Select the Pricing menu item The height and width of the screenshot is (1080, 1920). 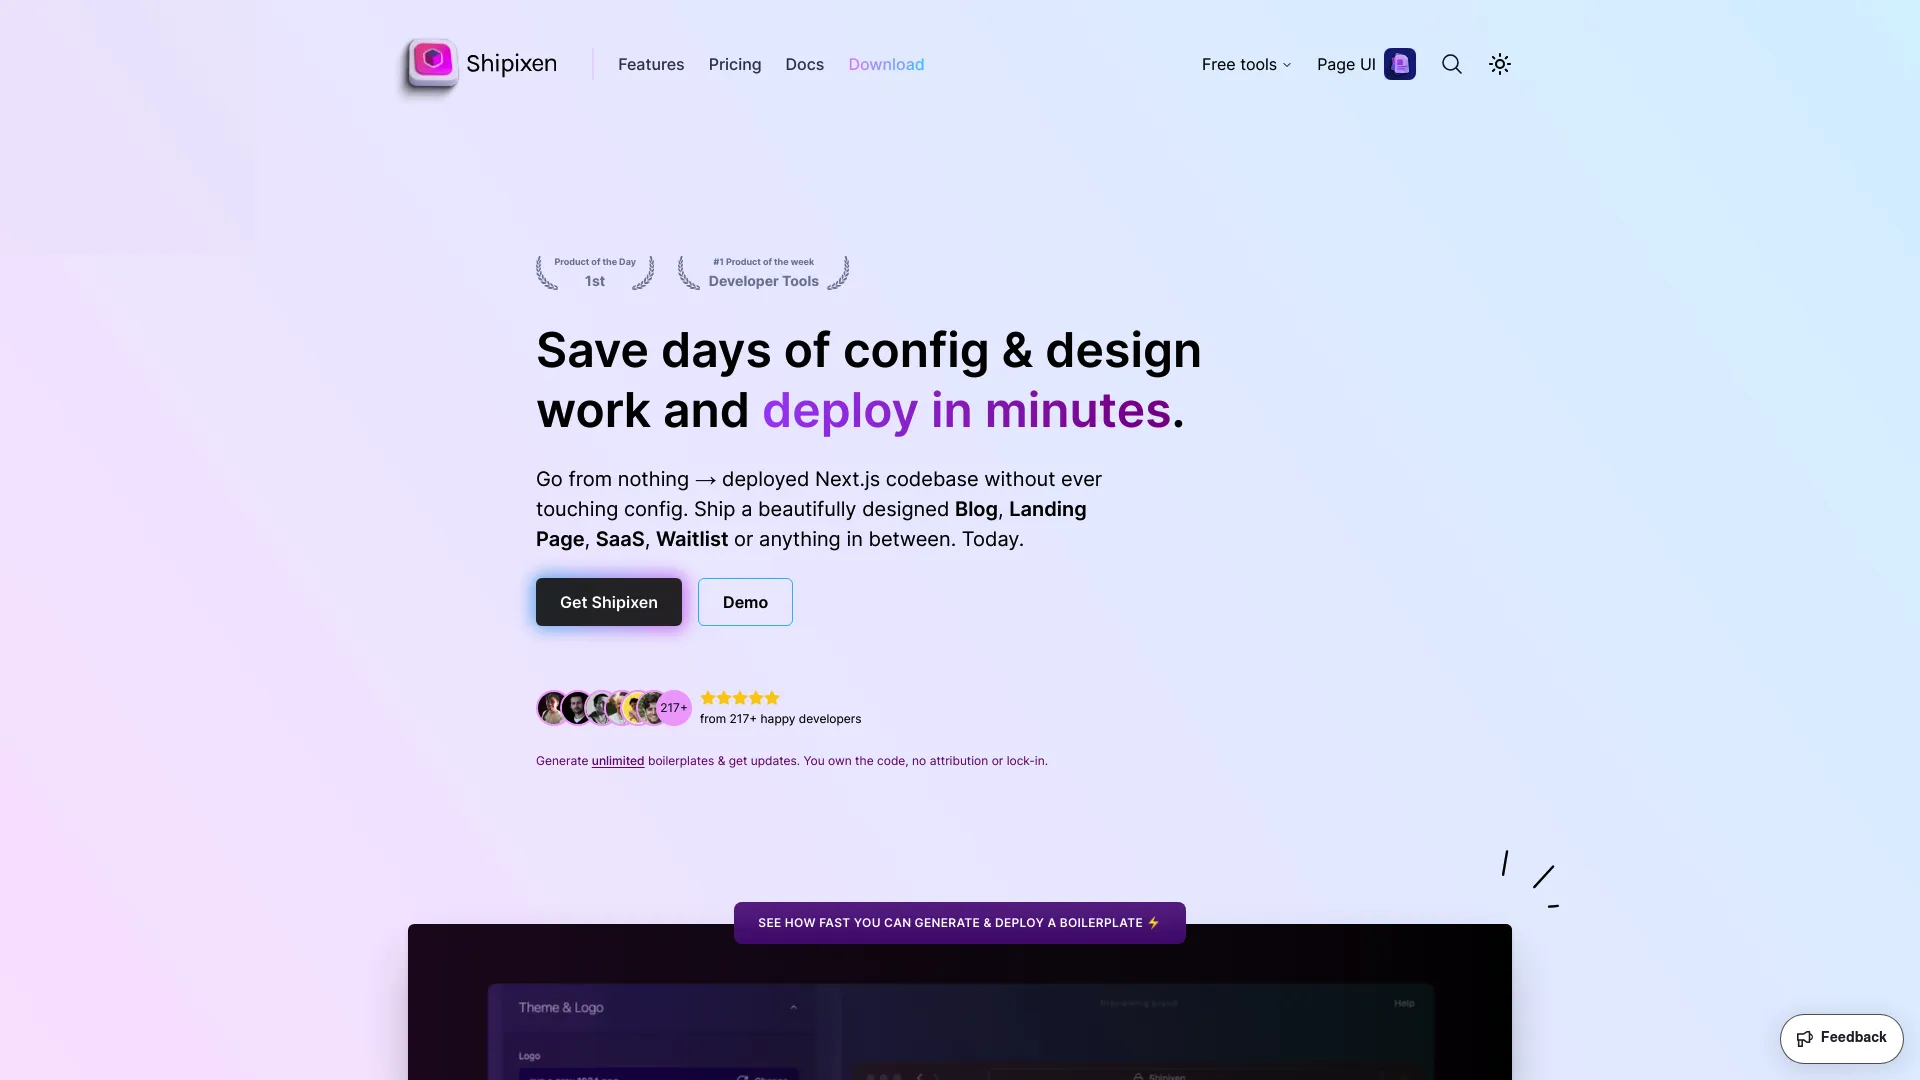(x=735, y=63)
